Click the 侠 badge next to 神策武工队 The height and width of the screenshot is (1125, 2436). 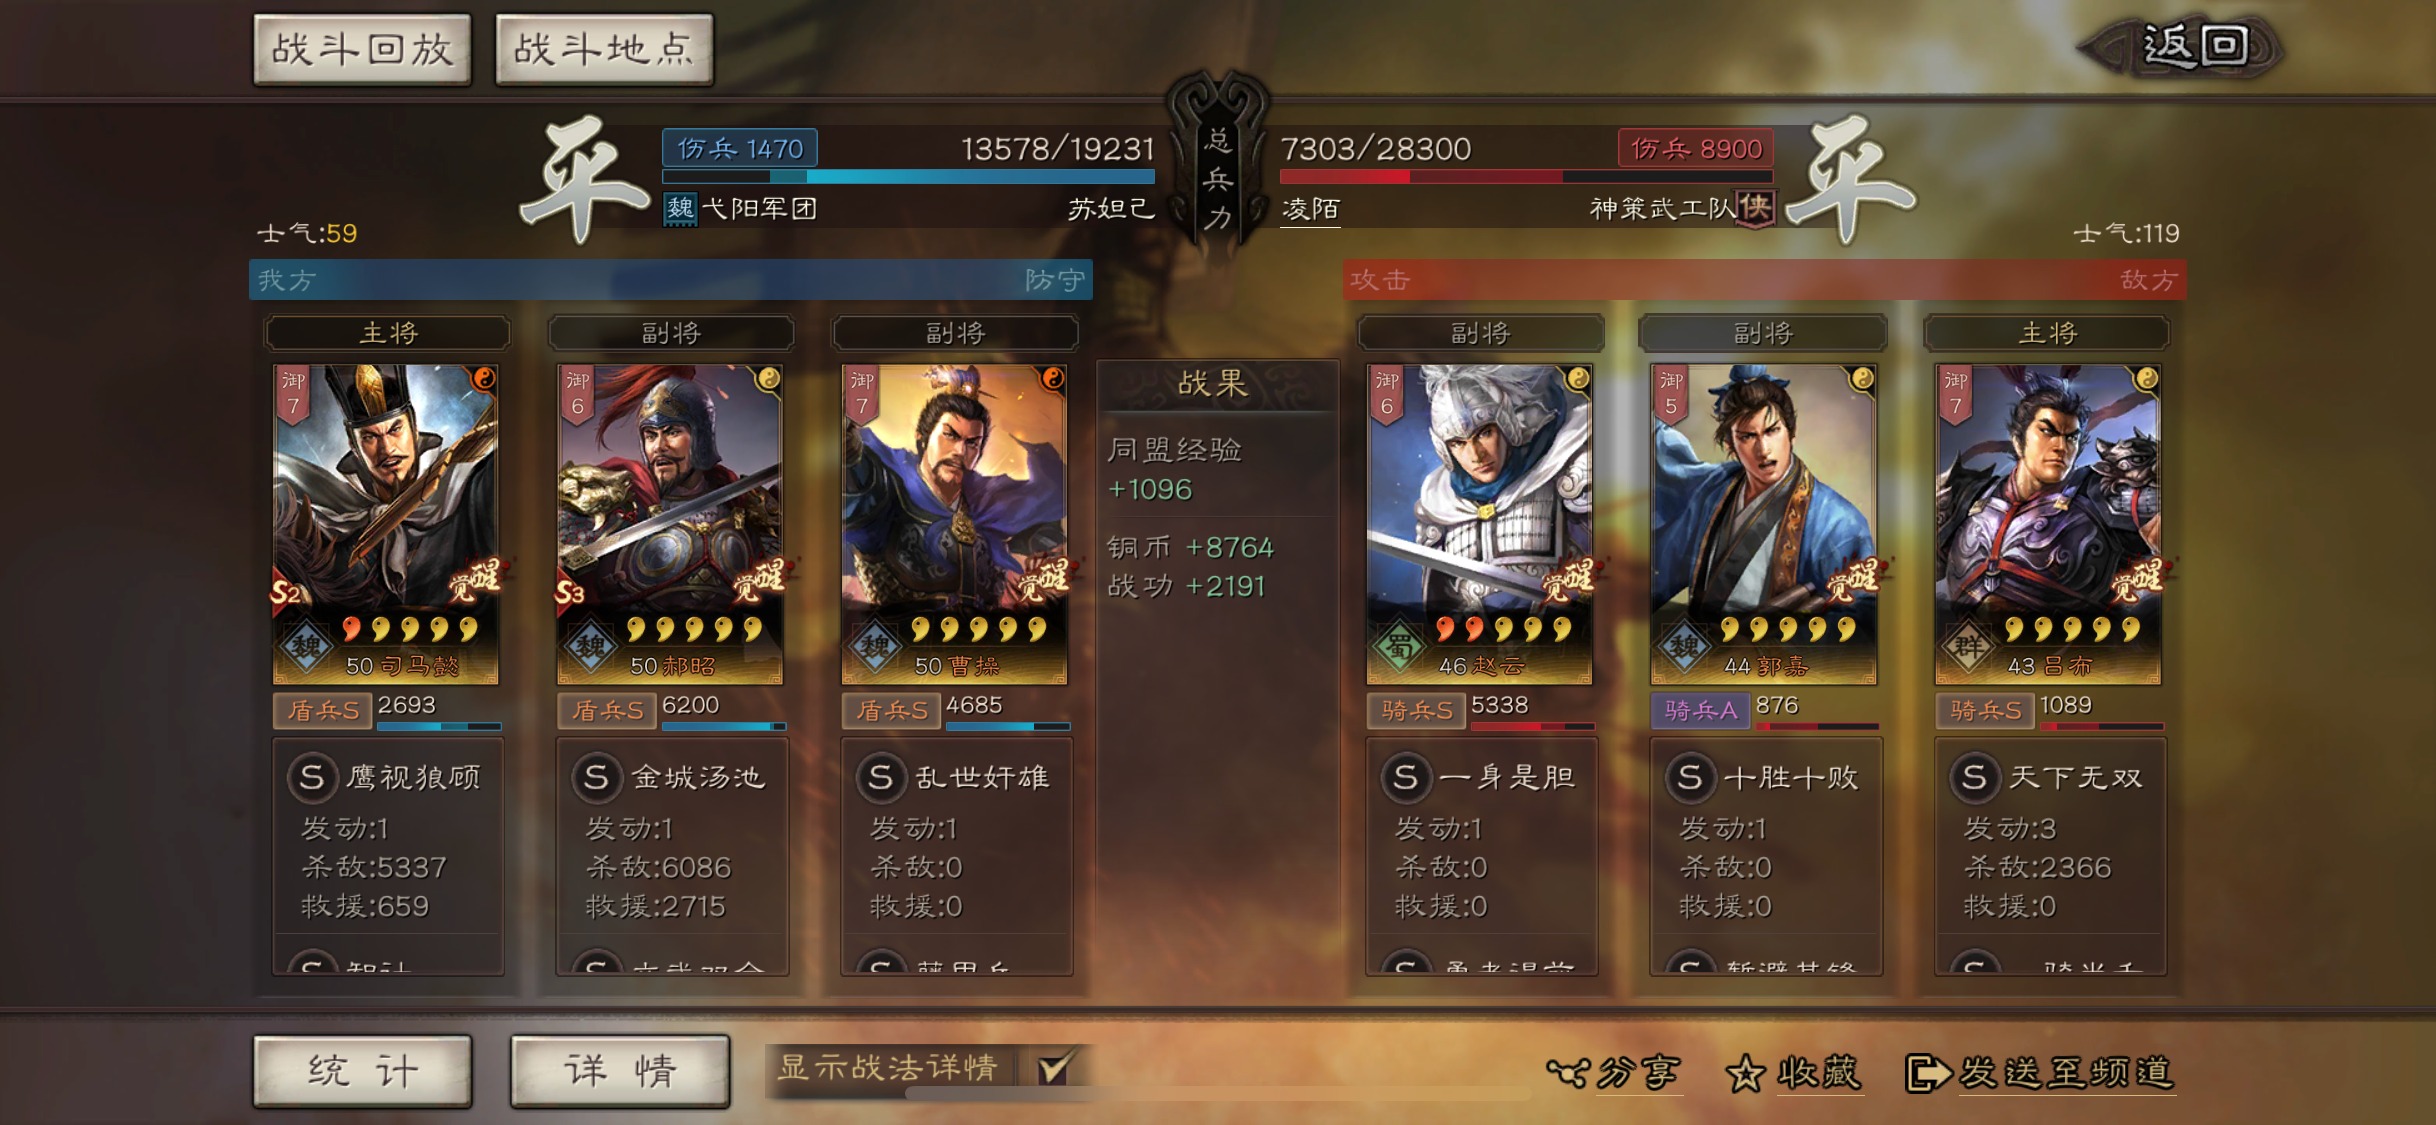coord(1755,207)
